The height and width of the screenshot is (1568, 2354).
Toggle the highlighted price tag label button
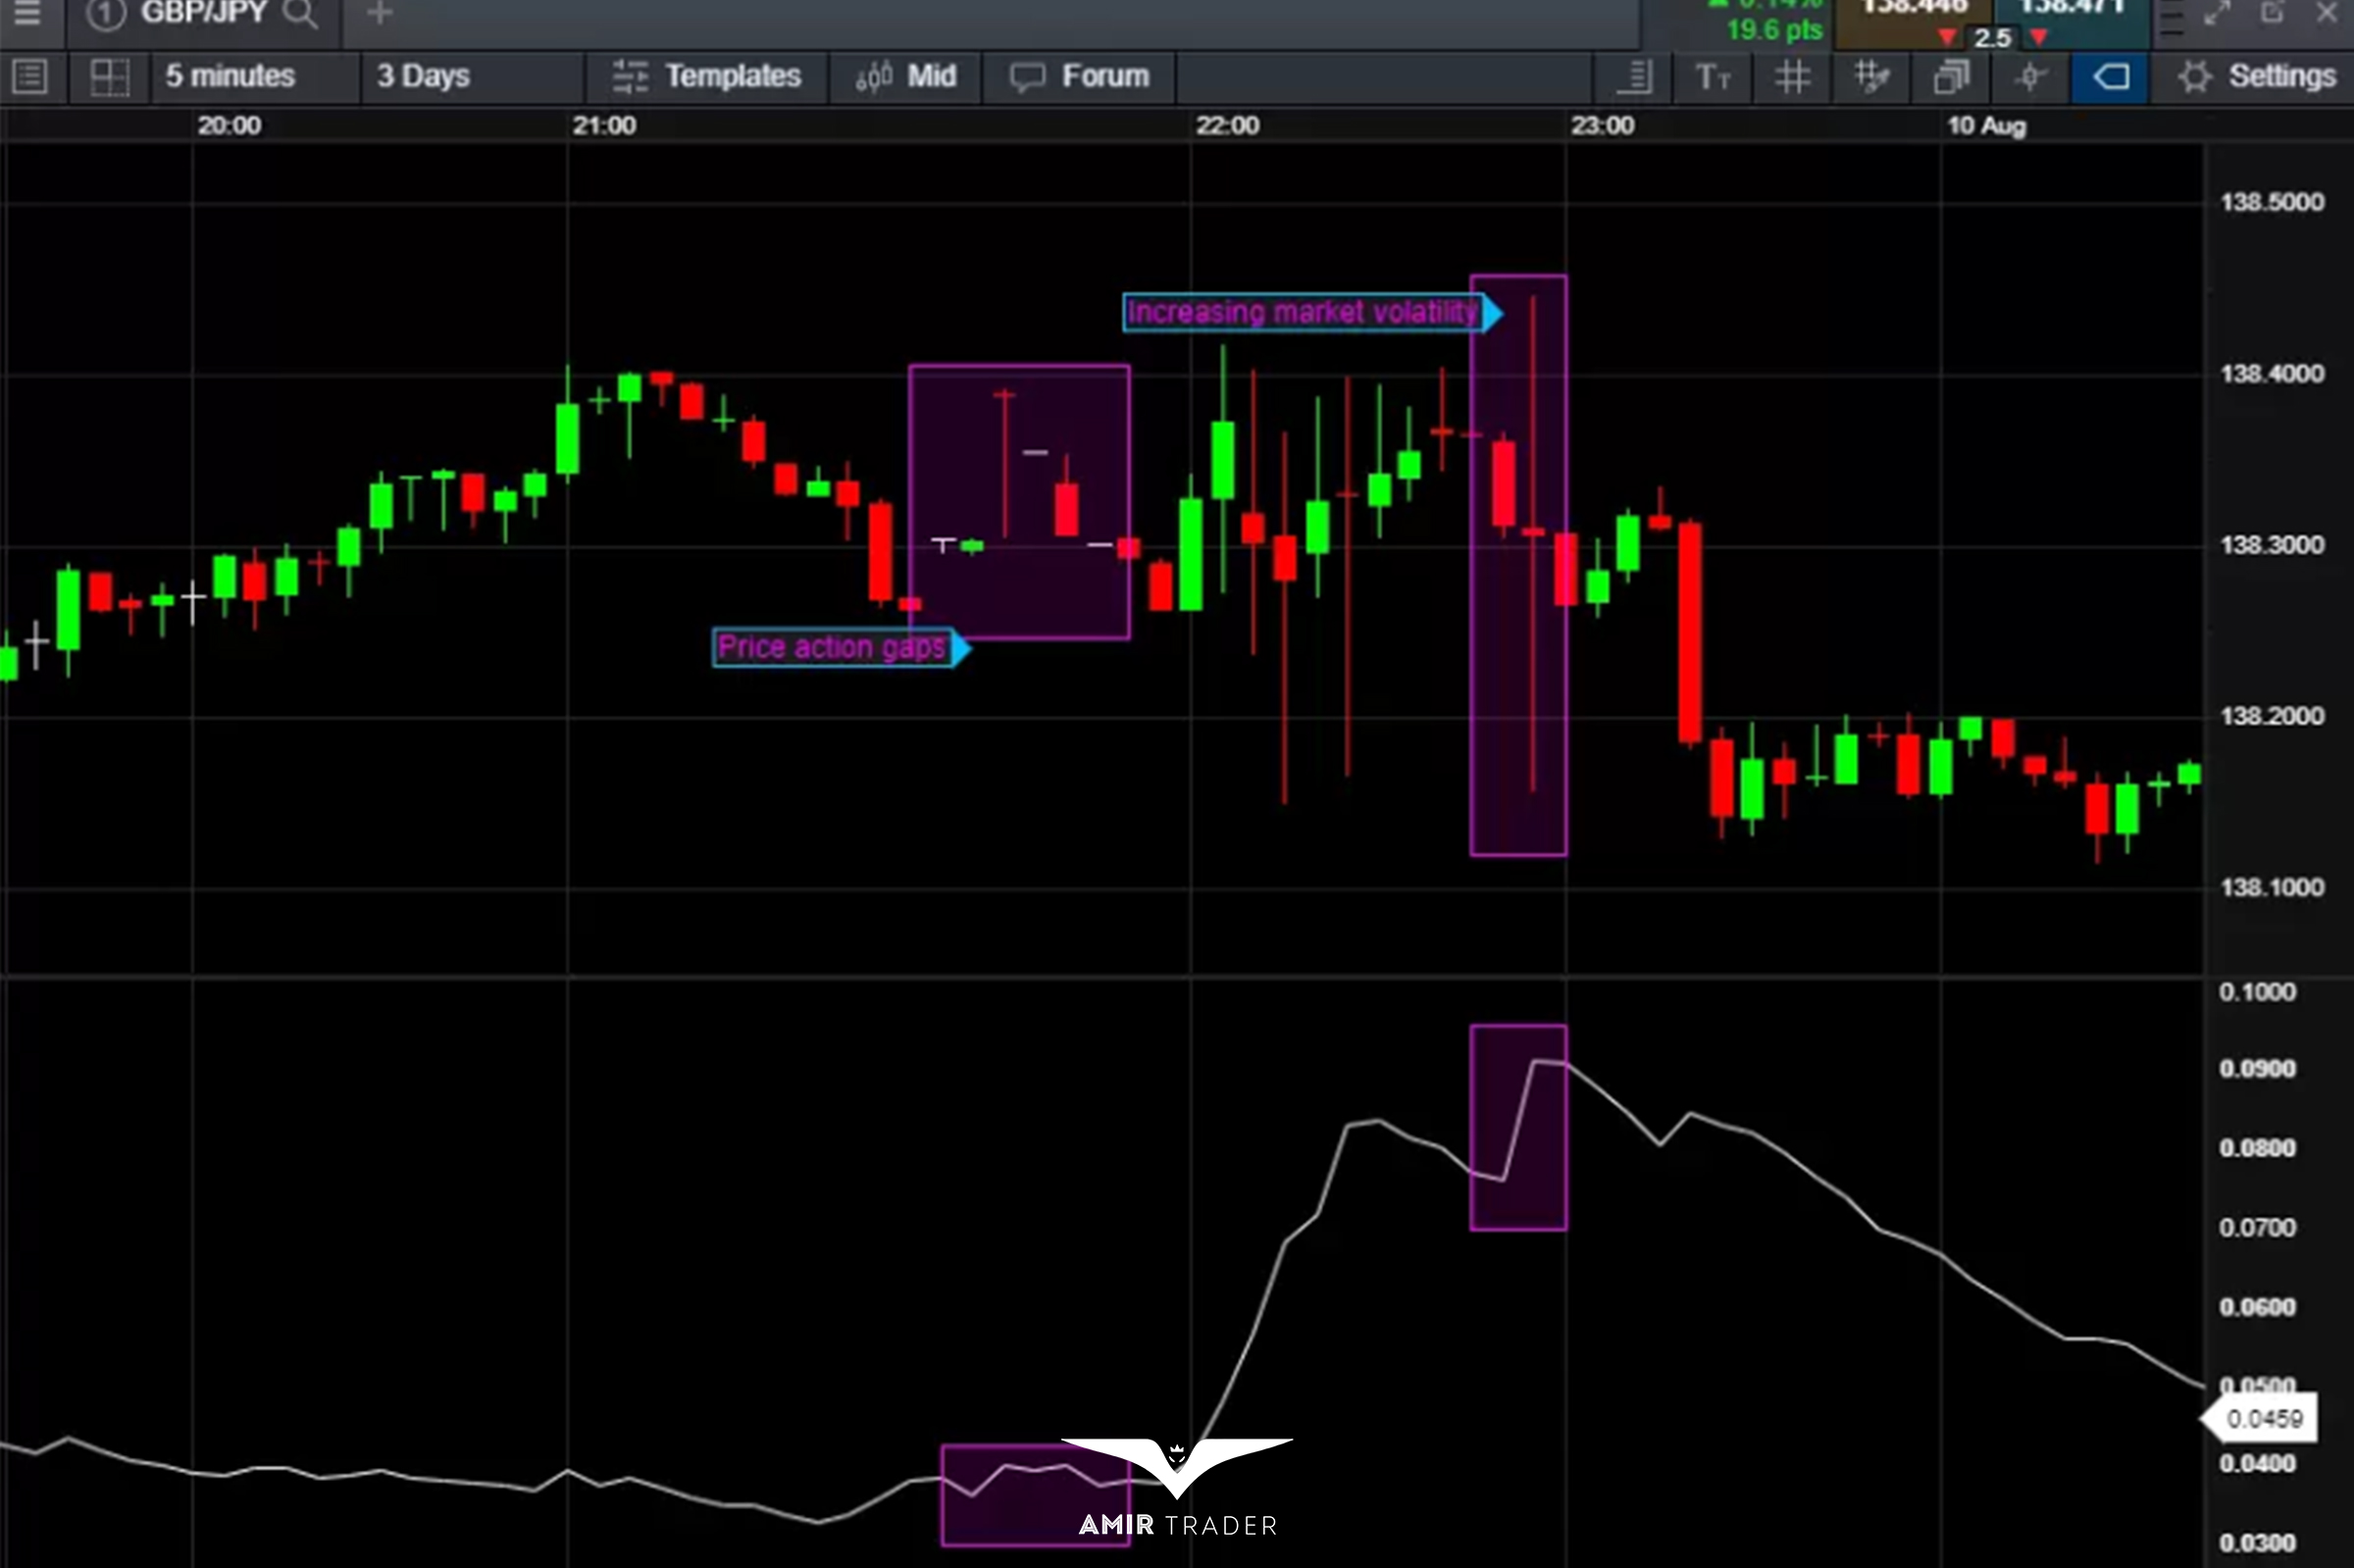click(2110, 77)
